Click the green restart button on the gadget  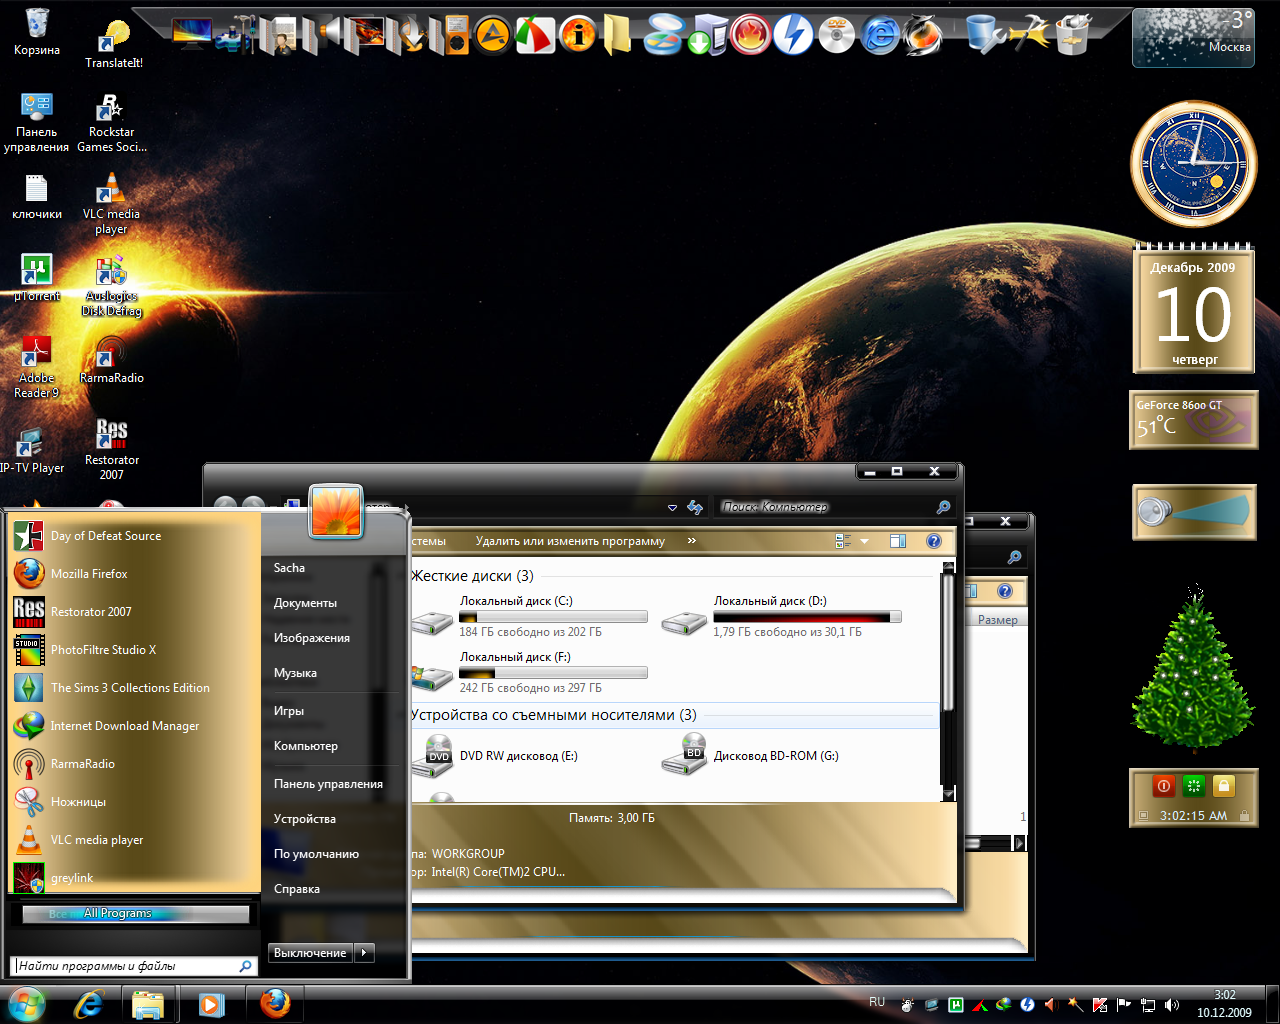click(1193, 786)
